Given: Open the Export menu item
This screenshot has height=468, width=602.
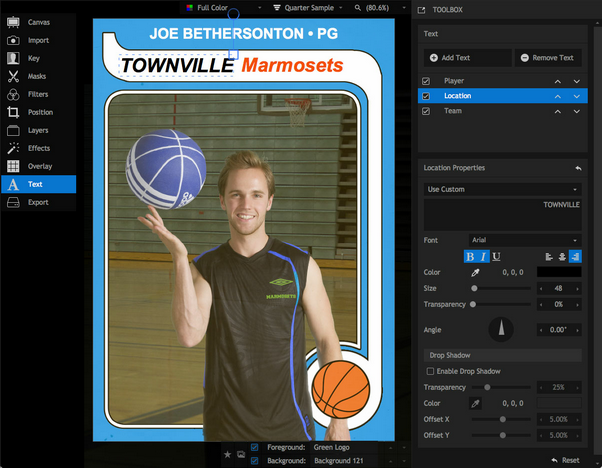Looking at the screenshot, I should coord(38,202).
